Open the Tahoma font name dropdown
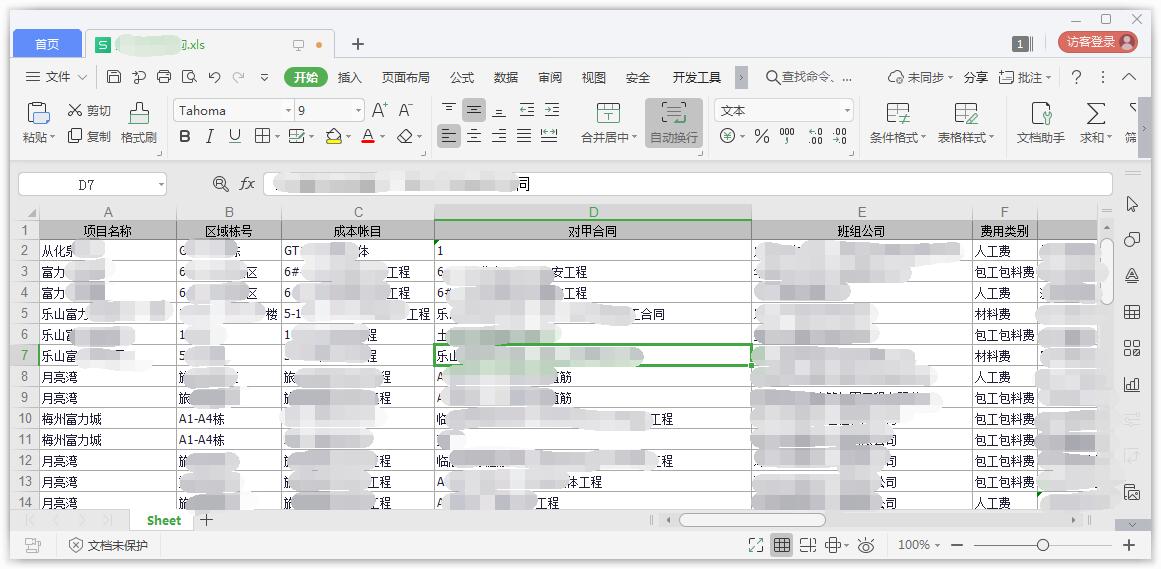Screen dimensions: 1161x569 pyautogui.click(x=288, y=111)
